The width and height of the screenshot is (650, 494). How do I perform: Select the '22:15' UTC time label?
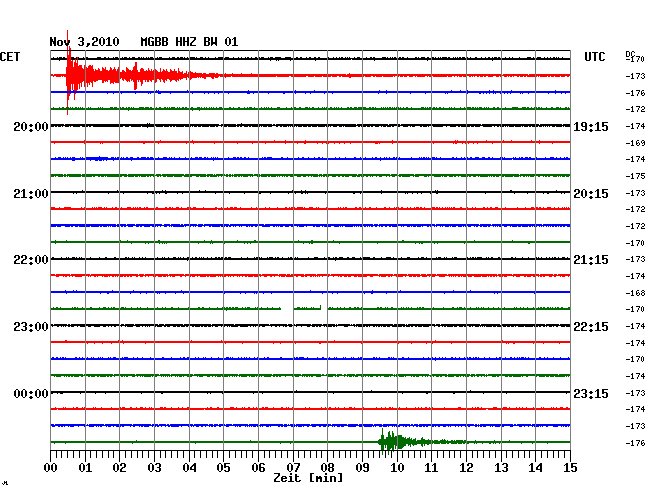point(591,327)
